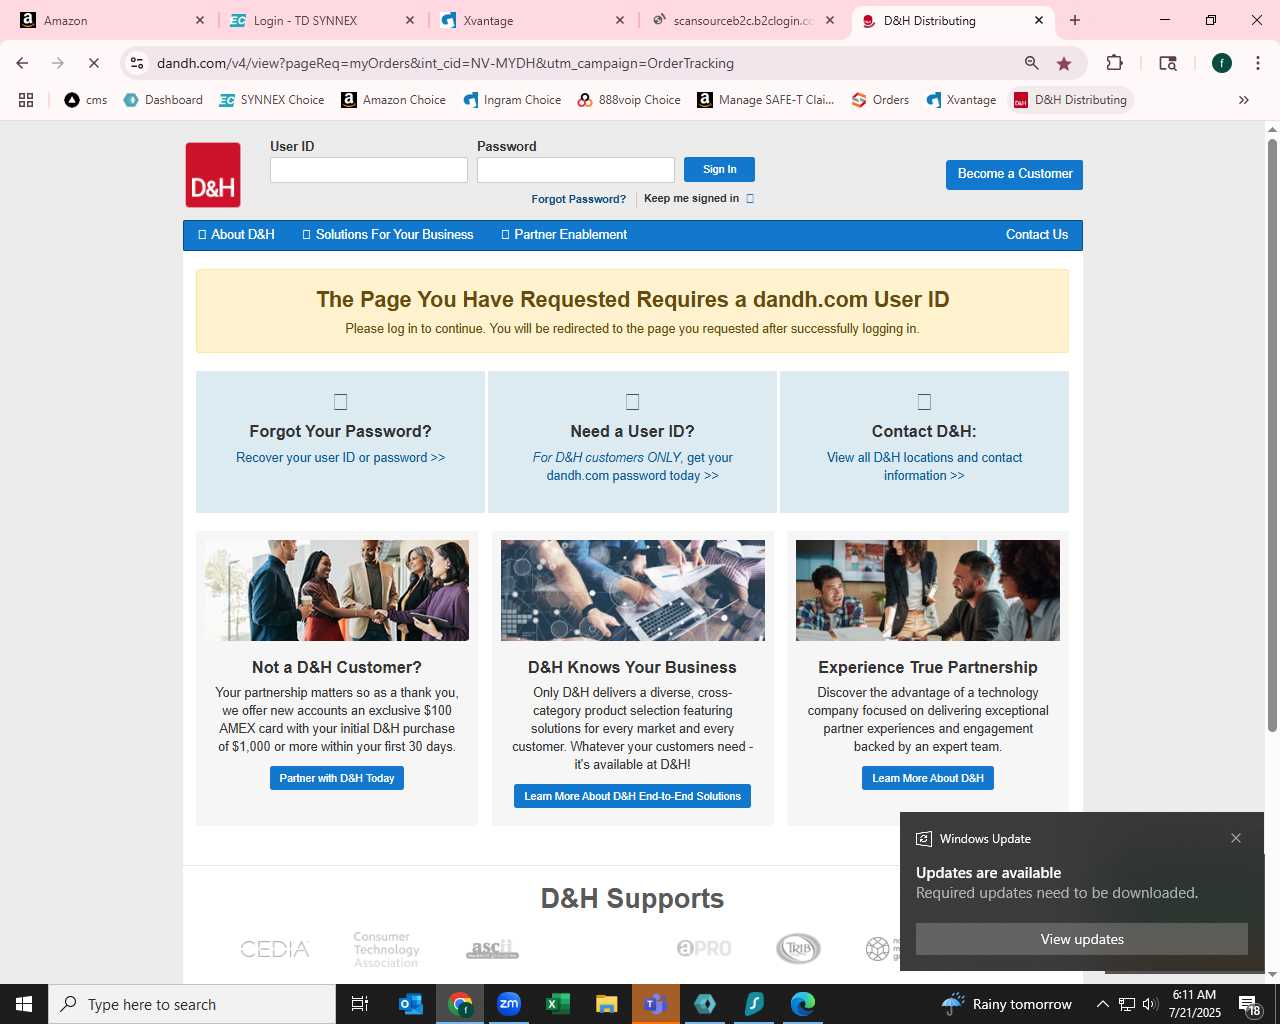Open Chrome three-dot menu
The image size is (1280, 1024).
(1257, 63)
